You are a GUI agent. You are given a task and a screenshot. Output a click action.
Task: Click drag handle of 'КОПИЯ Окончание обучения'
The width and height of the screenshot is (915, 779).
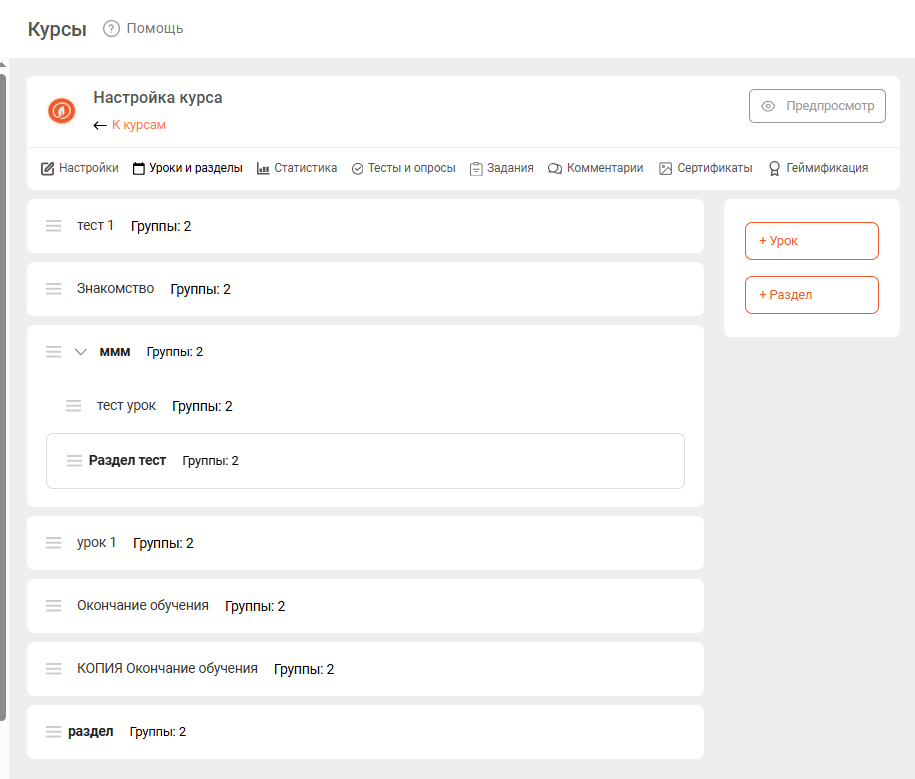coord(54,669)
